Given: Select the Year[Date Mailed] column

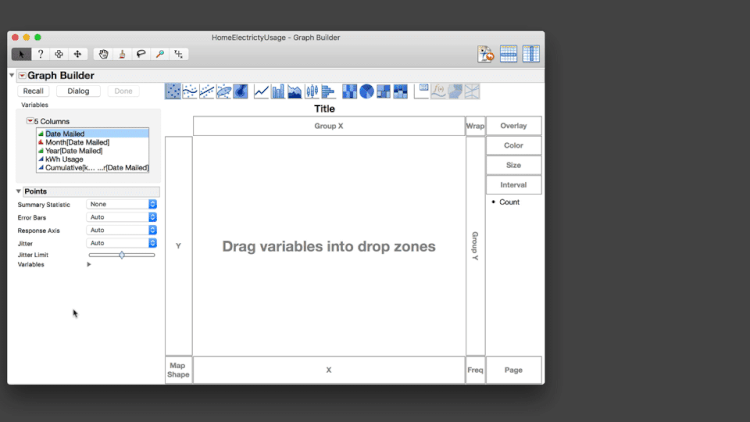Looking at the screenshot, I should point(92,151).
